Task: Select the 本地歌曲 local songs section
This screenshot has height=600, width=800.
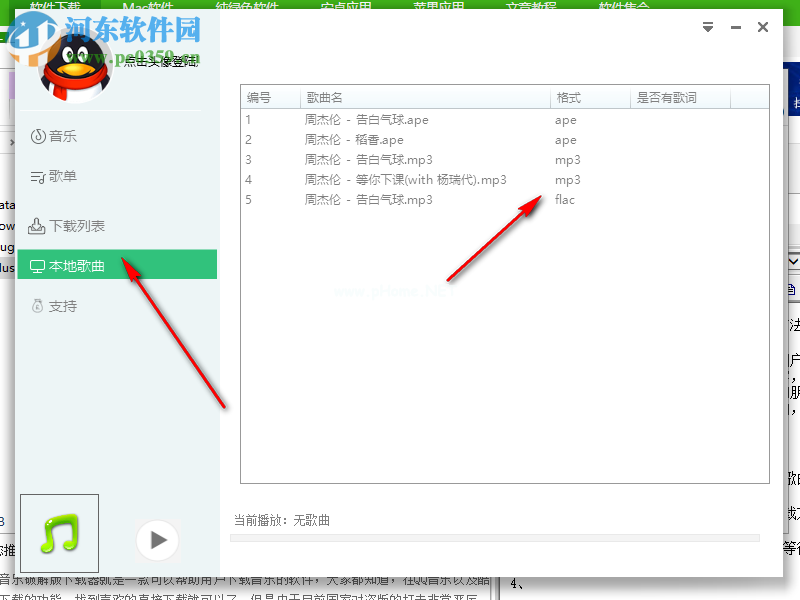Action: (x=65, y=265)
